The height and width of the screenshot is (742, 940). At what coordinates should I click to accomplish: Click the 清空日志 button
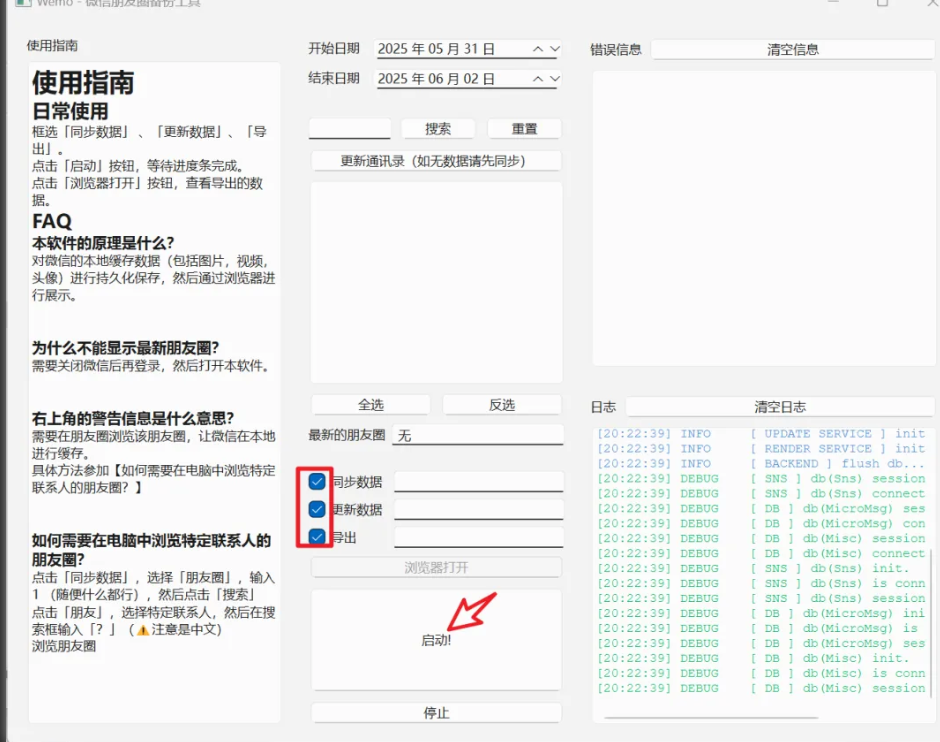(780, 407)
